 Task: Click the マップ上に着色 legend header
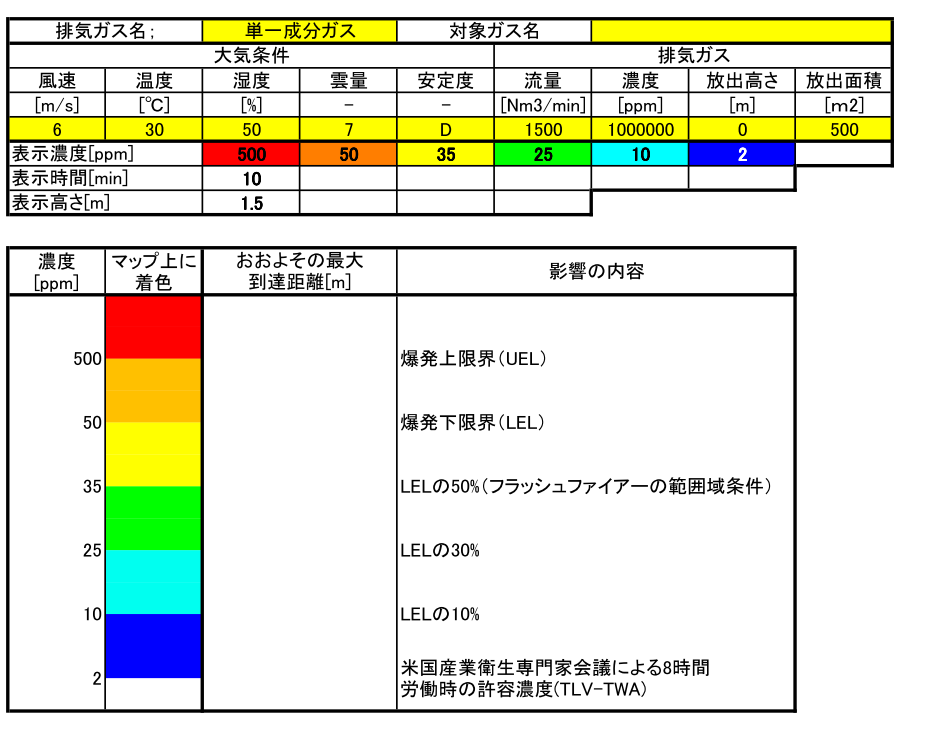[154, 271]
